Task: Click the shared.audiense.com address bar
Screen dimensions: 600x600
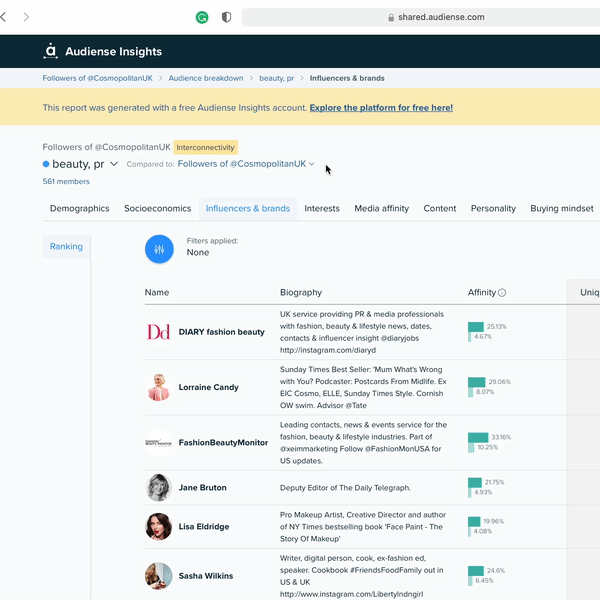Action: pyautogui.click(x=421, y=17)
